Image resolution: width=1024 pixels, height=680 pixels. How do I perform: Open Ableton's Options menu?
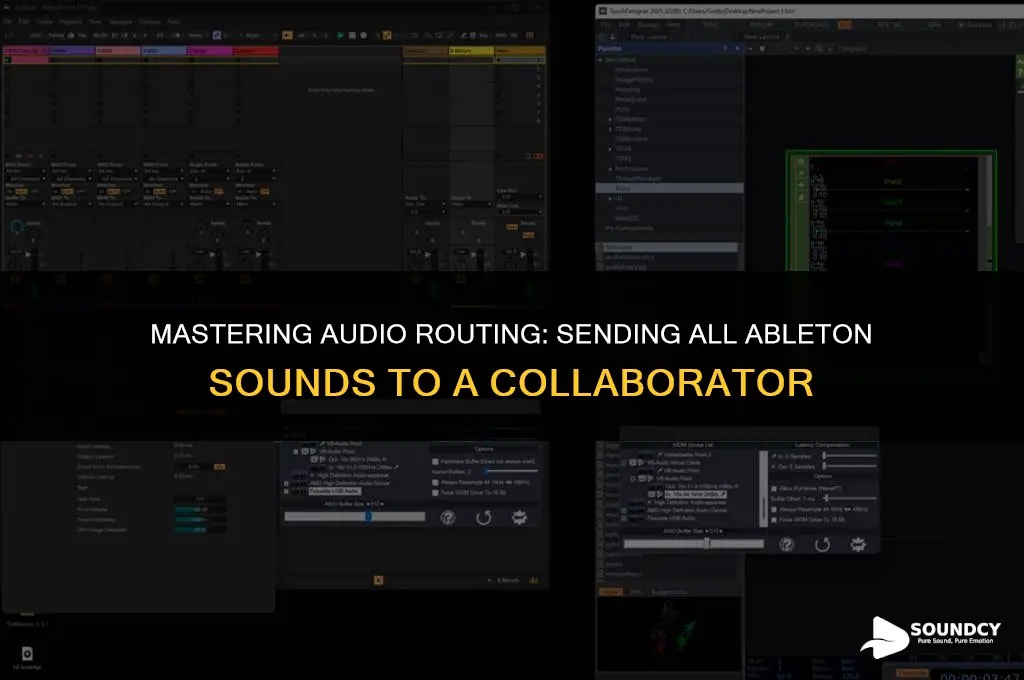(150, 22)
